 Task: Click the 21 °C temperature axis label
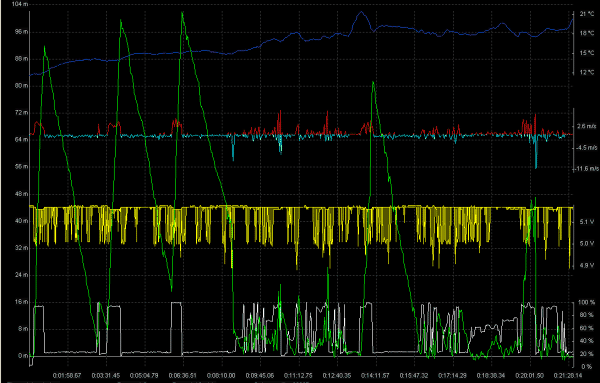coord(587,14)
